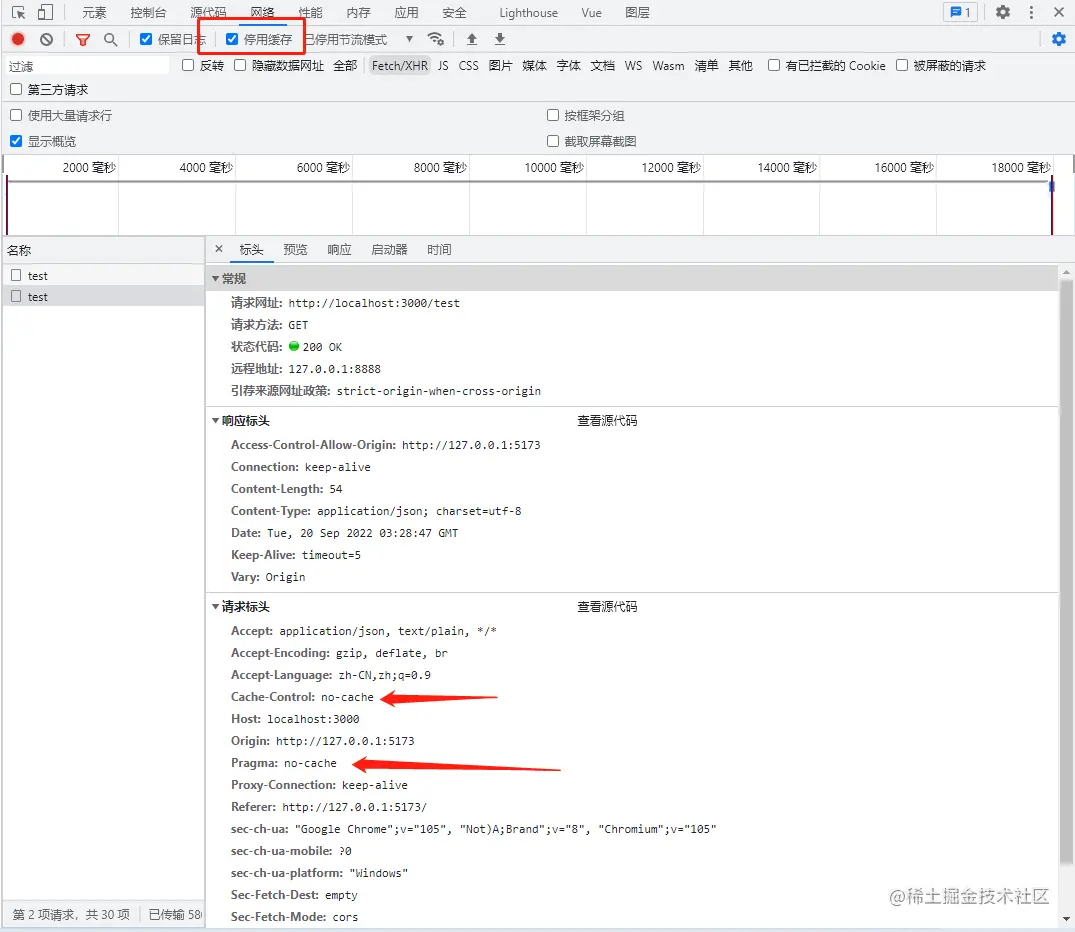Open the issues counter badge

pyautogui.click(x=960, y=12)
